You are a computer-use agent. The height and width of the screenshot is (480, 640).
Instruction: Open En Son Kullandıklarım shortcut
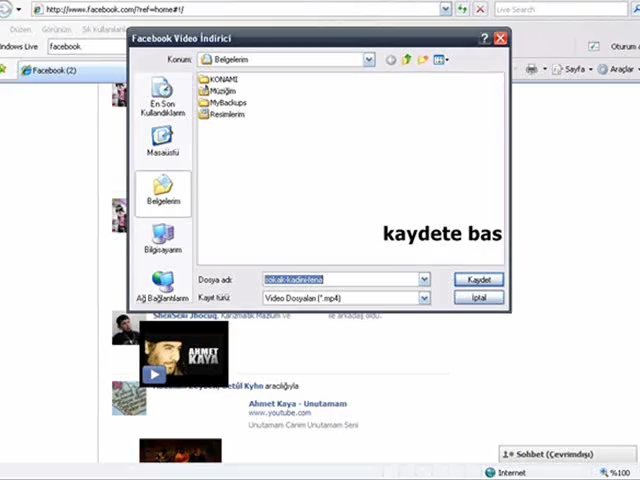[x=162, y=97]
